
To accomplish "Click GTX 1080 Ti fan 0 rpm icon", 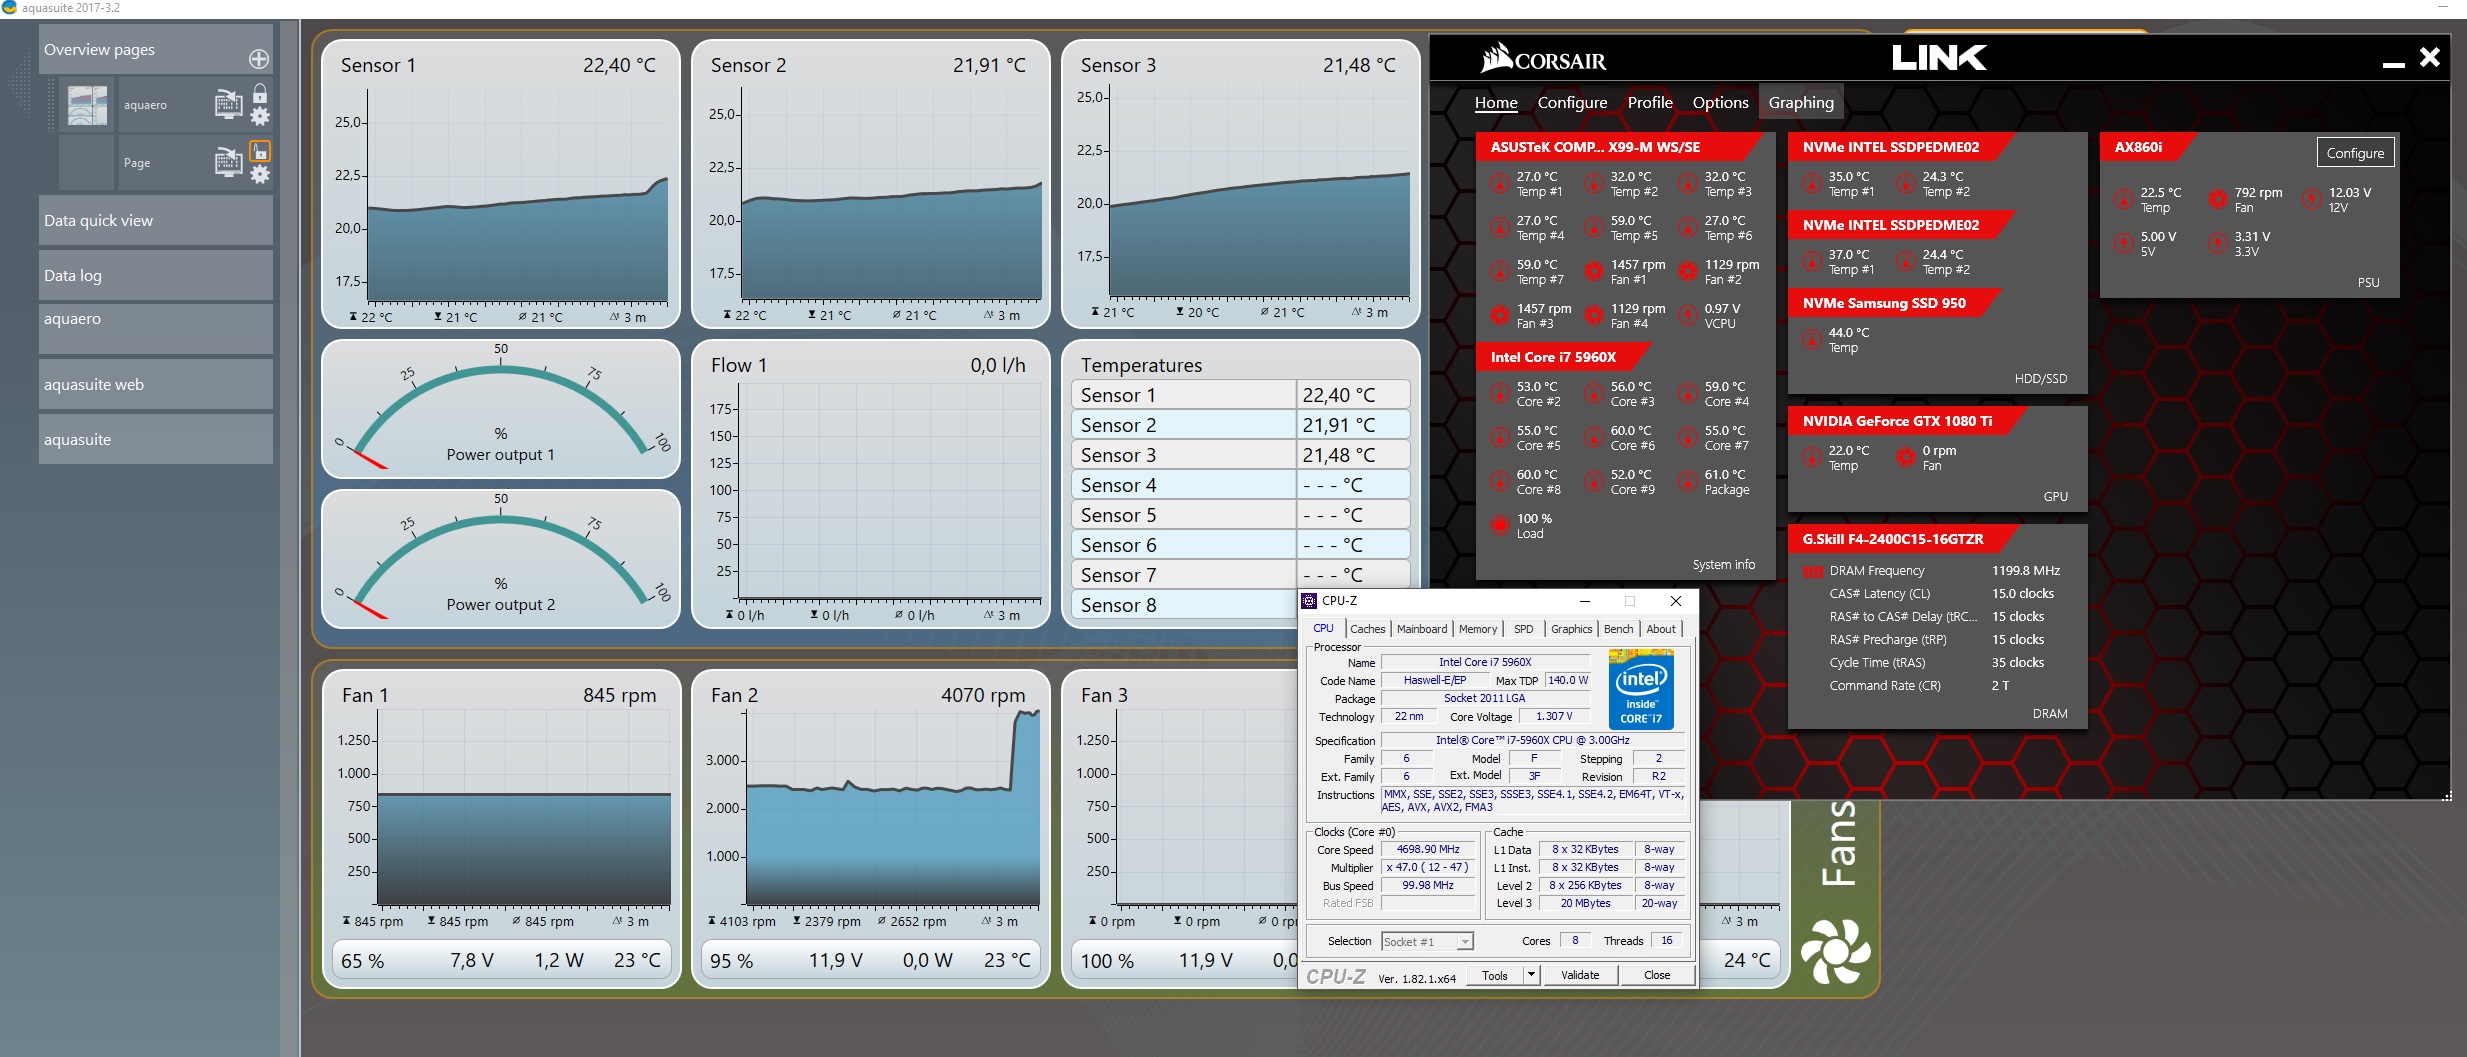I will click(1906, 458).
